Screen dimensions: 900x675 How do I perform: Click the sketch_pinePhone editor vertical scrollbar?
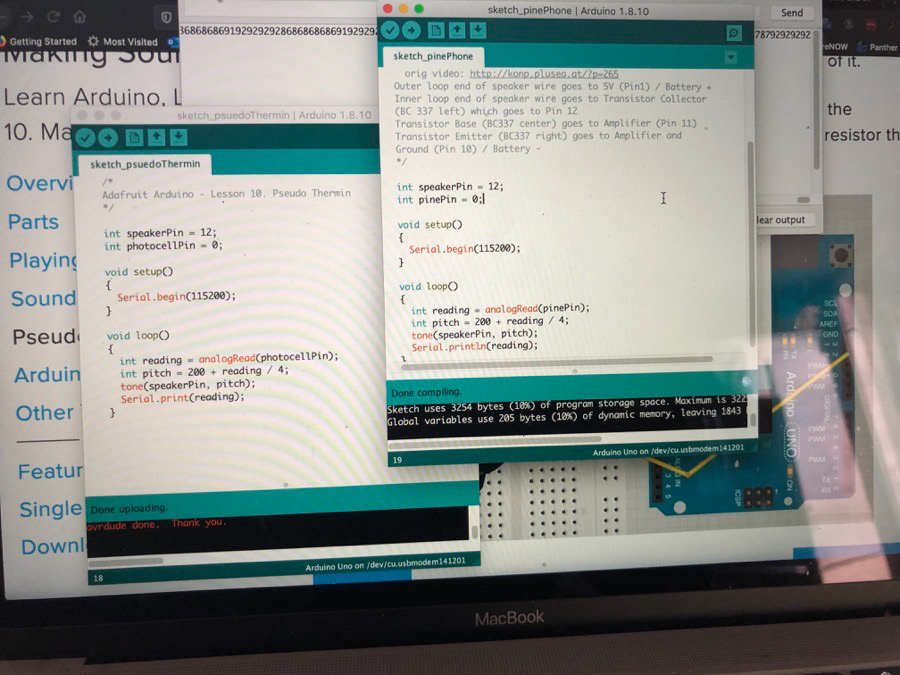click(x=750, y=244)
